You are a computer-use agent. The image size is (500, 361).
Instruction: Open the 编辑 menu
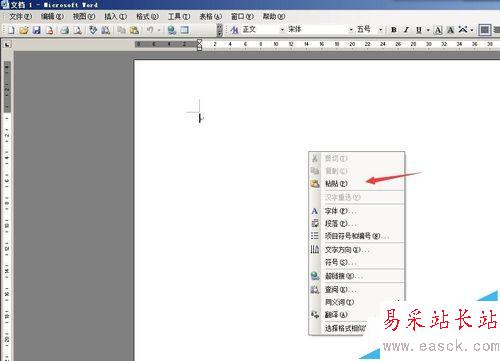point(52,16)
